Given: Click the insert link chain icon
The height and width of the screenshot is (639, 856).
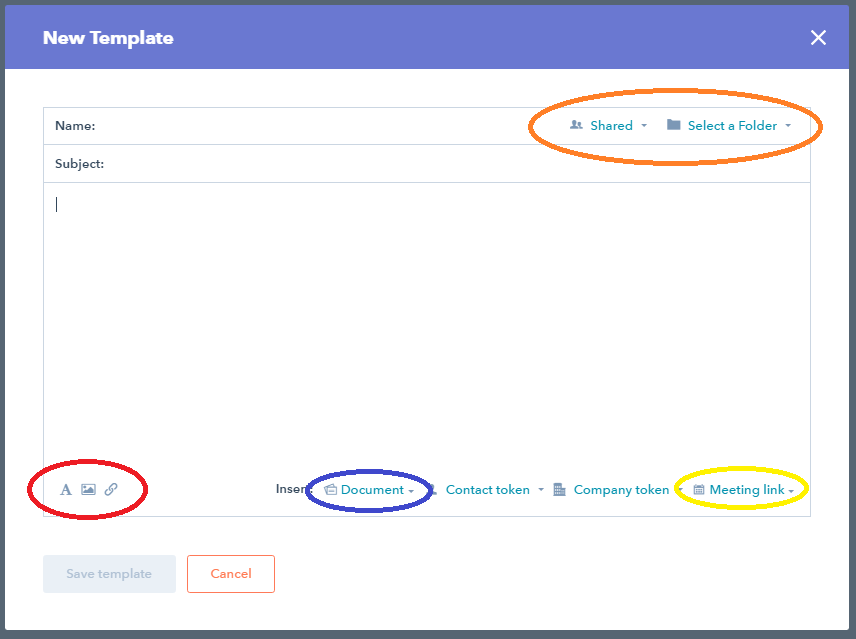Looking at the screenshot, I should [111, 489].
